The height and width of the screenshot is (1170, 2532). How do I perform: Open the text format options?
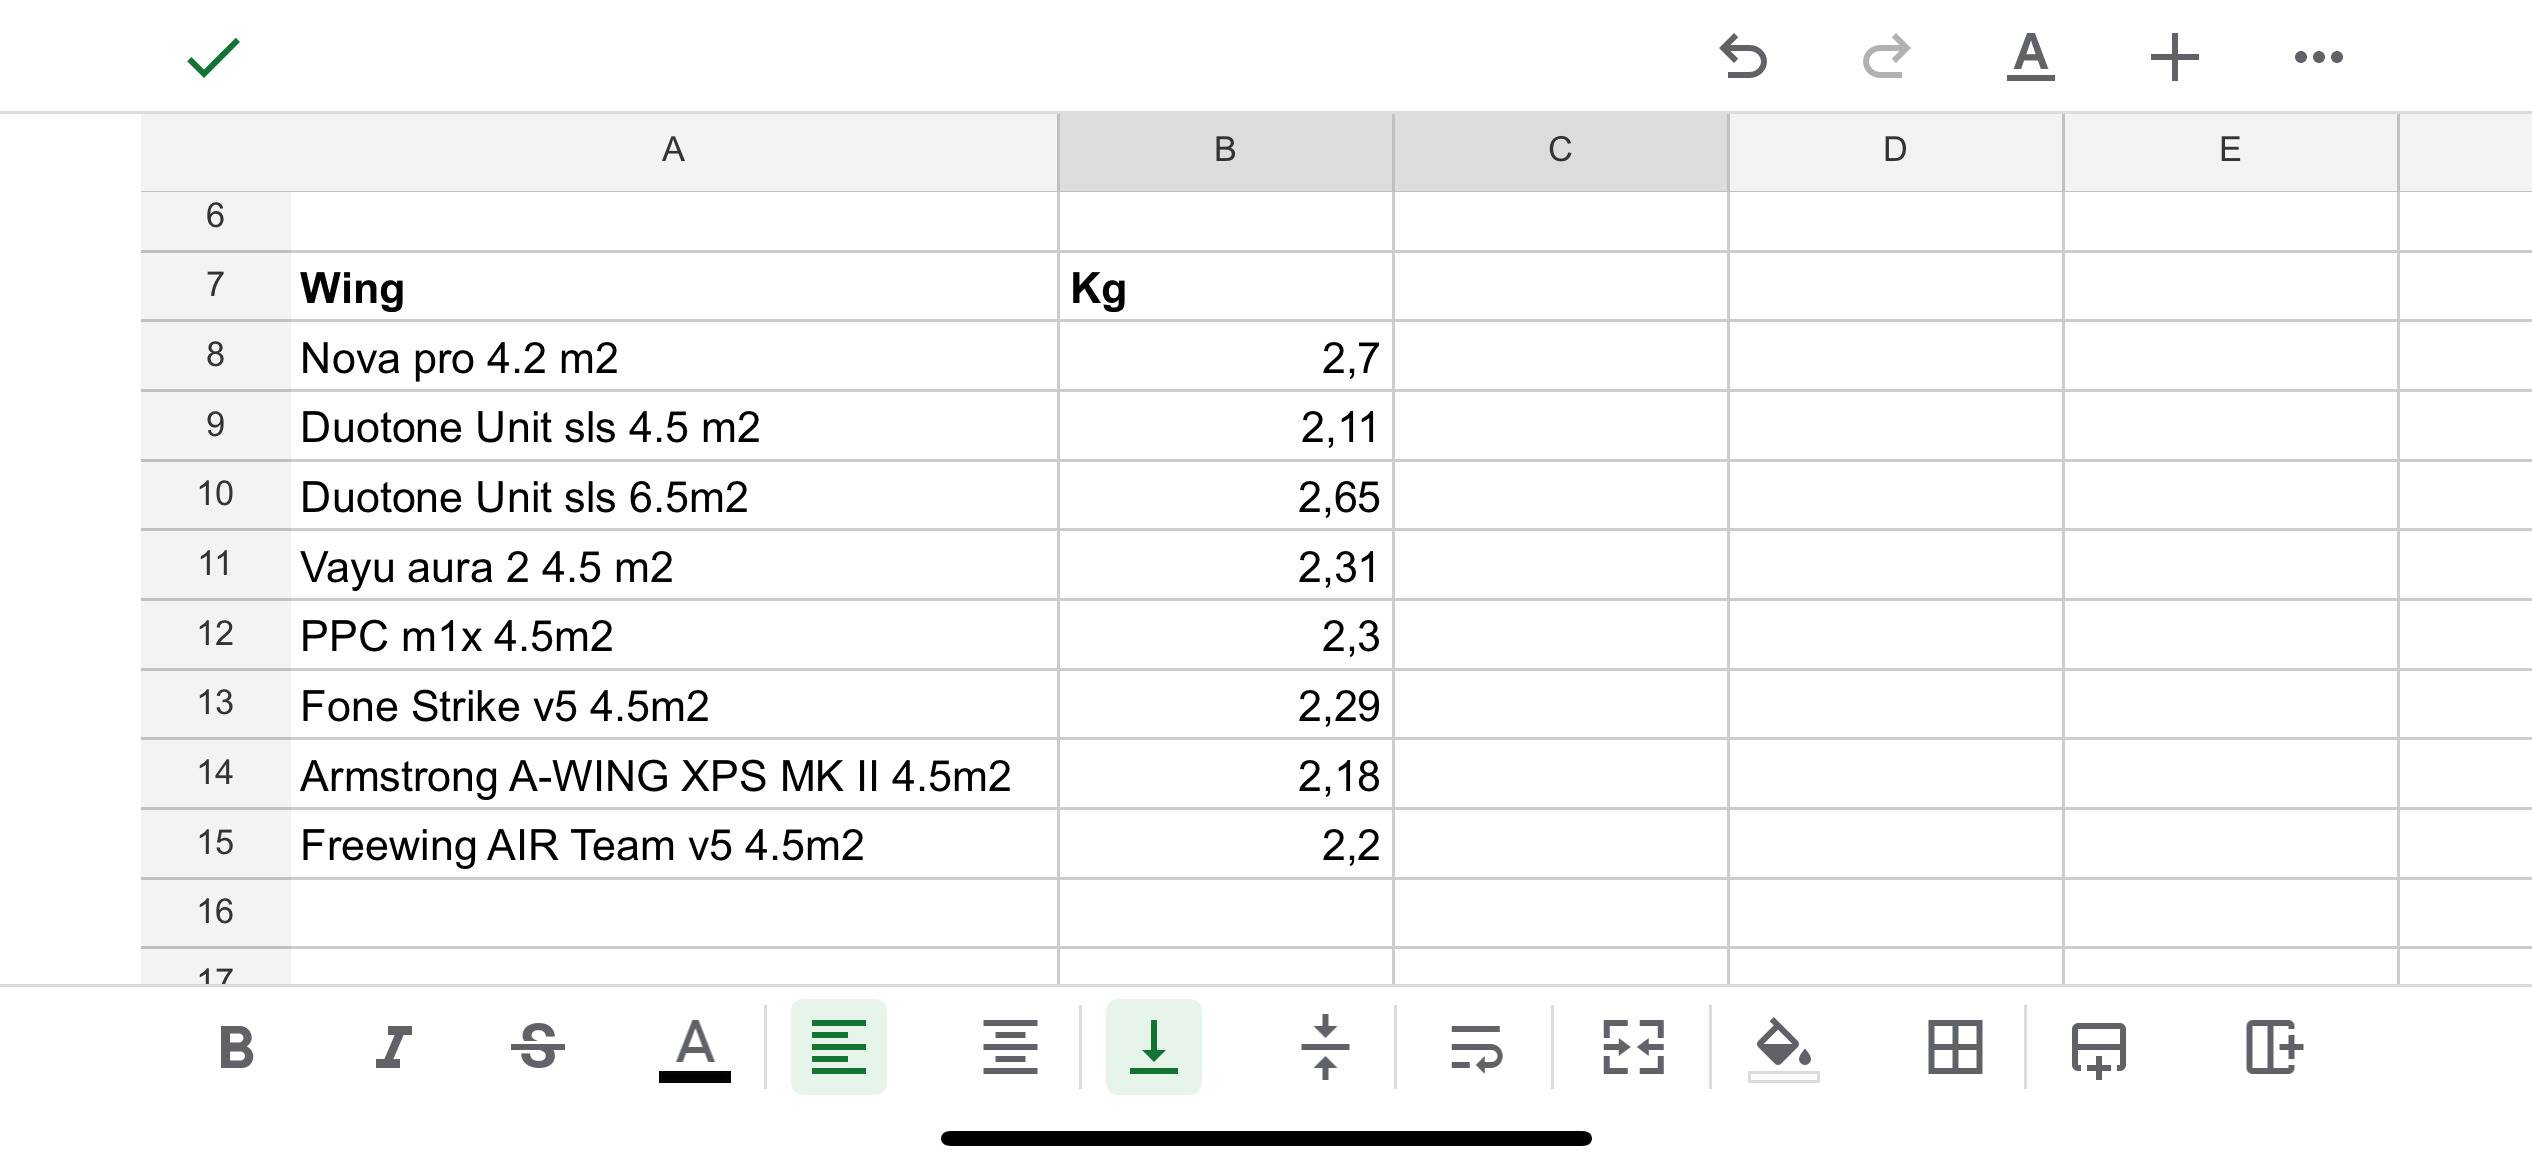pos(2030,57)
